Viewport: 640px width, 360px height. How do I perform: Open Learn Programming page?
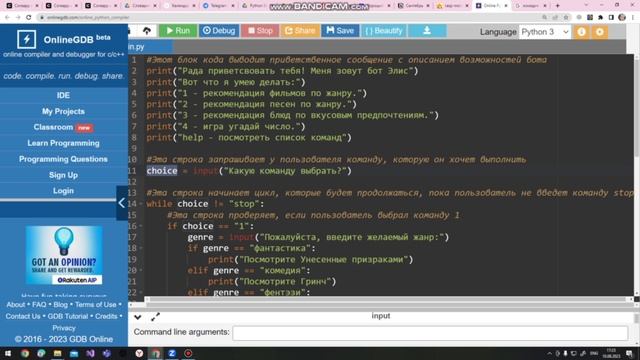[63, 143]
